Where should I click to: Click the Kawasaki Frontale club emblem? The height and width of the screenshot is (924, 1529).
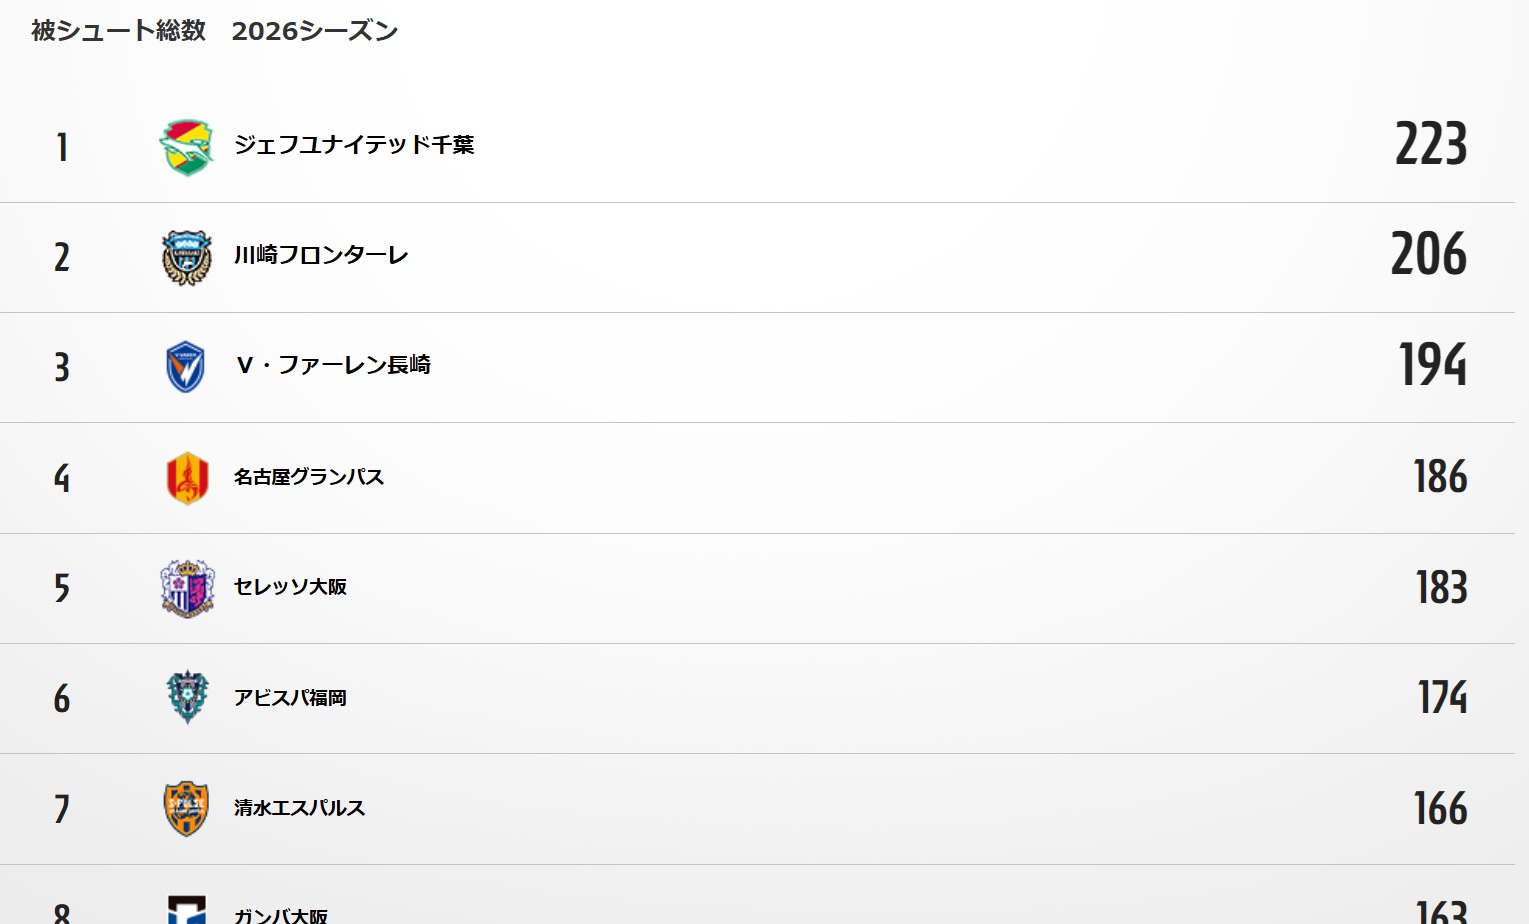coord(187,257)
